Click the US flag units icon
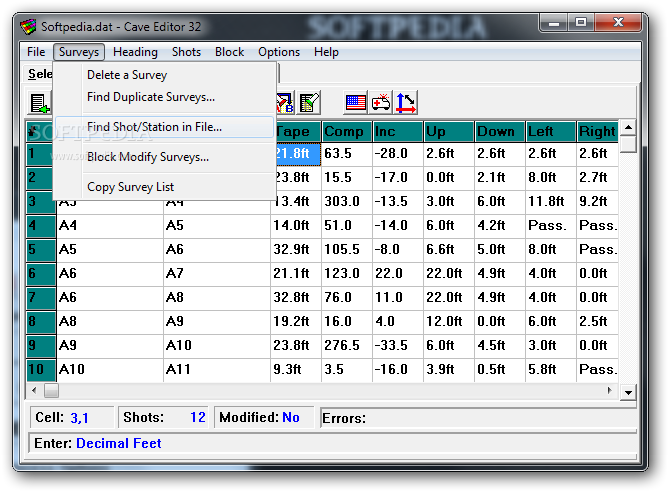The width and height of the screenshot is (669, 492). click(355, 103)
